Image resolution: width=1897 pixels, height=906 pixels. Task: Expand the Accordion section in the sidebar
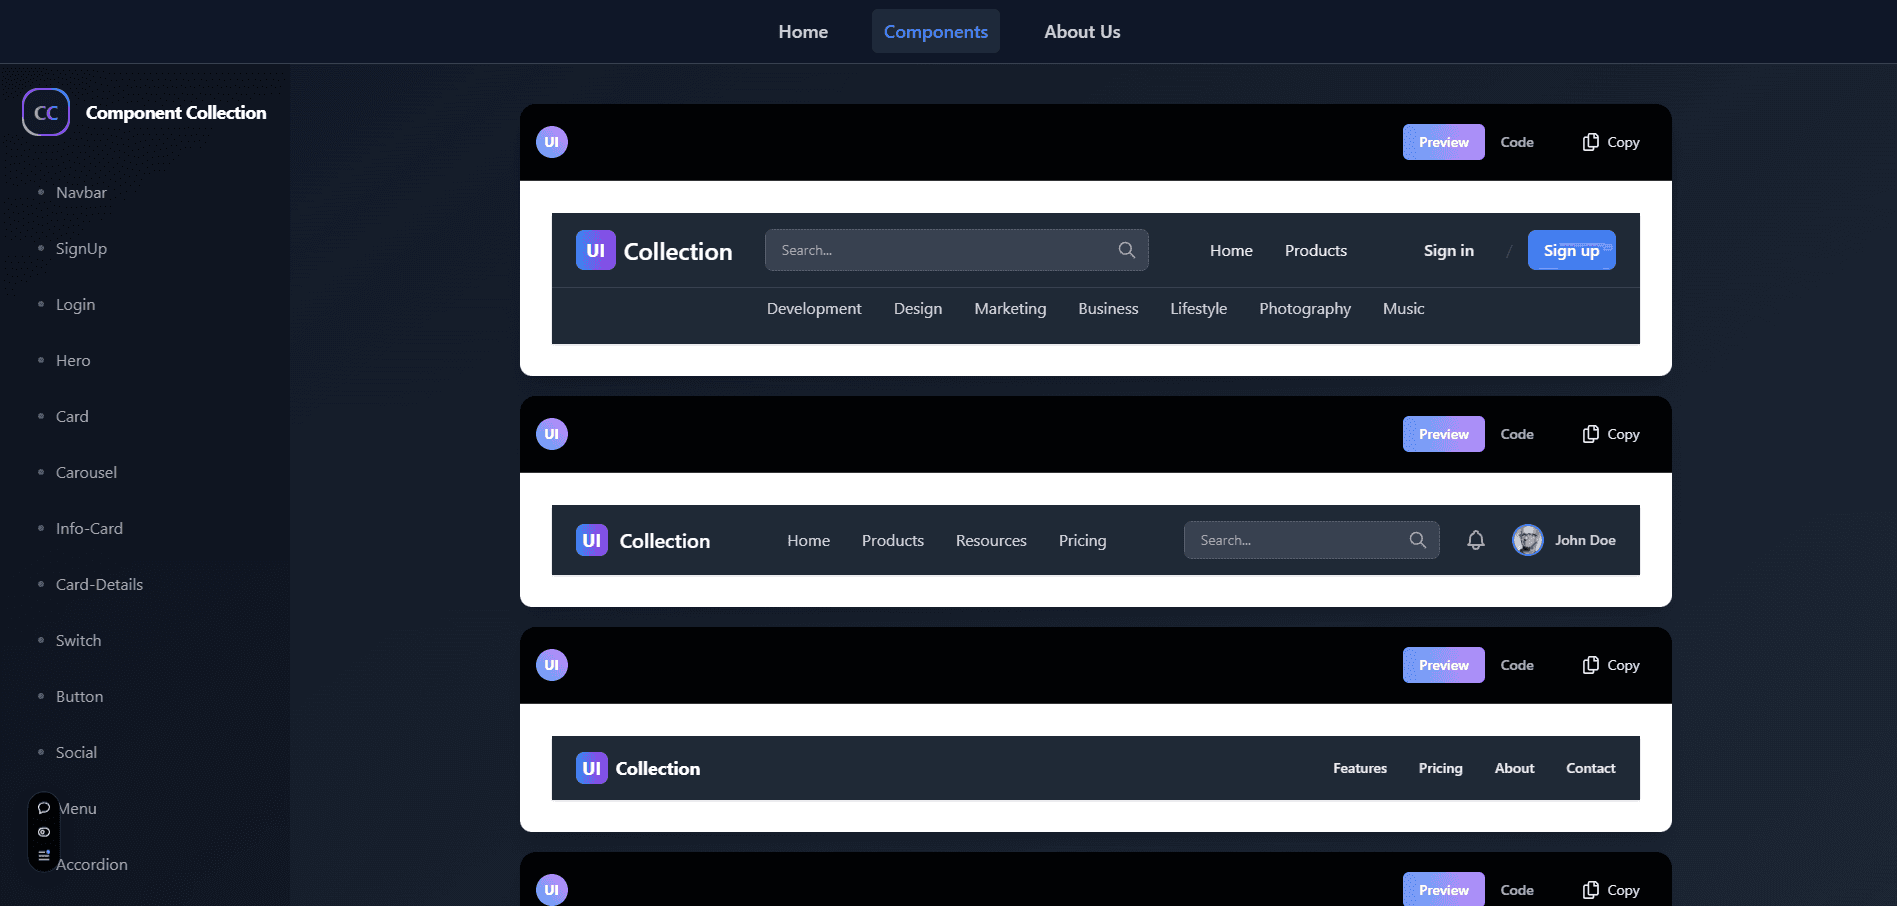click(x=92, y=864)
